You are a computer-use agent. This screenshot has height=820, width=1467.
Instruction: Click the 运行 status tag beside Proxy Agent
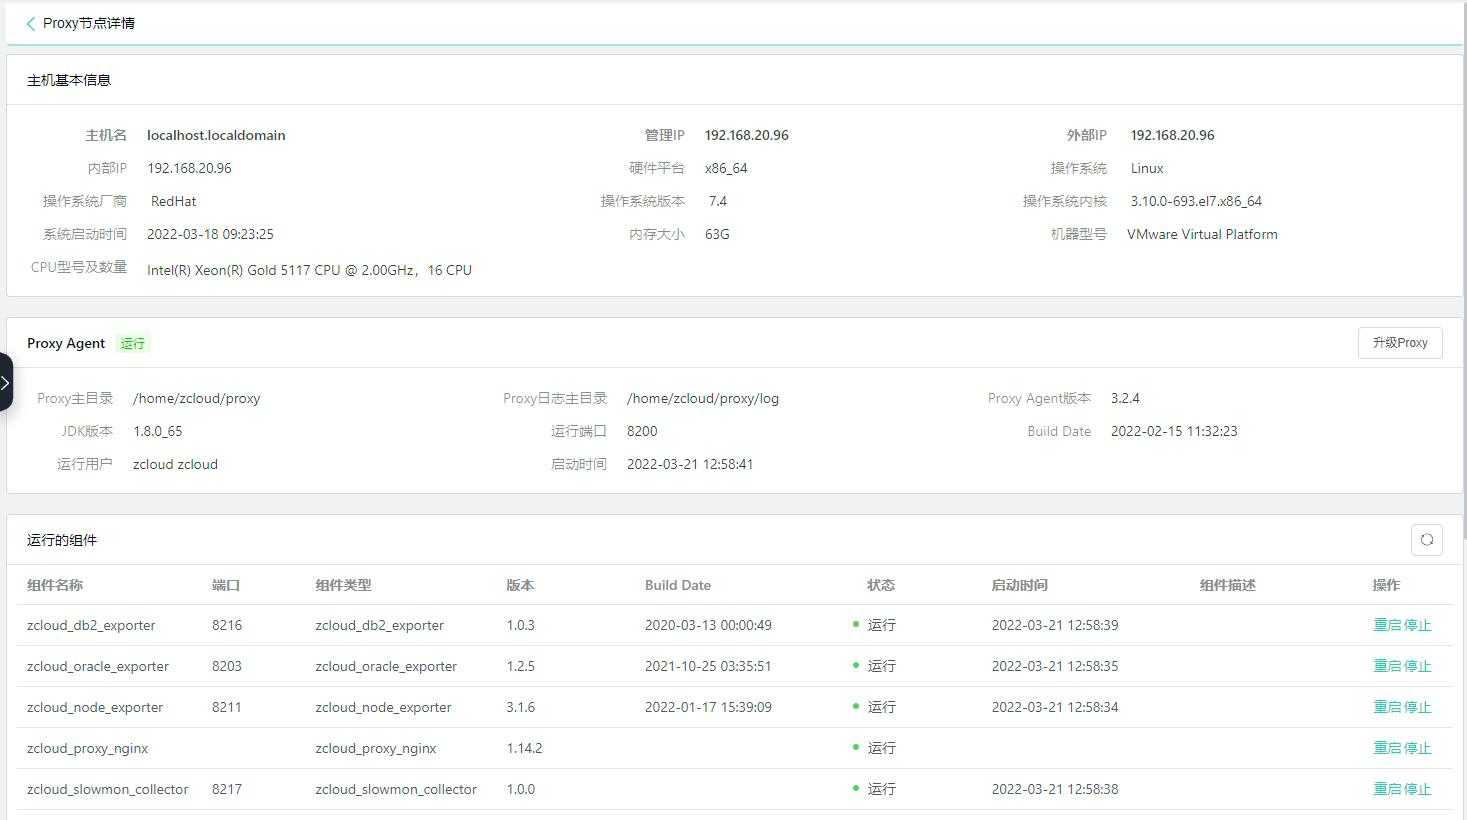pyautogui.click(x=133, y=343)
